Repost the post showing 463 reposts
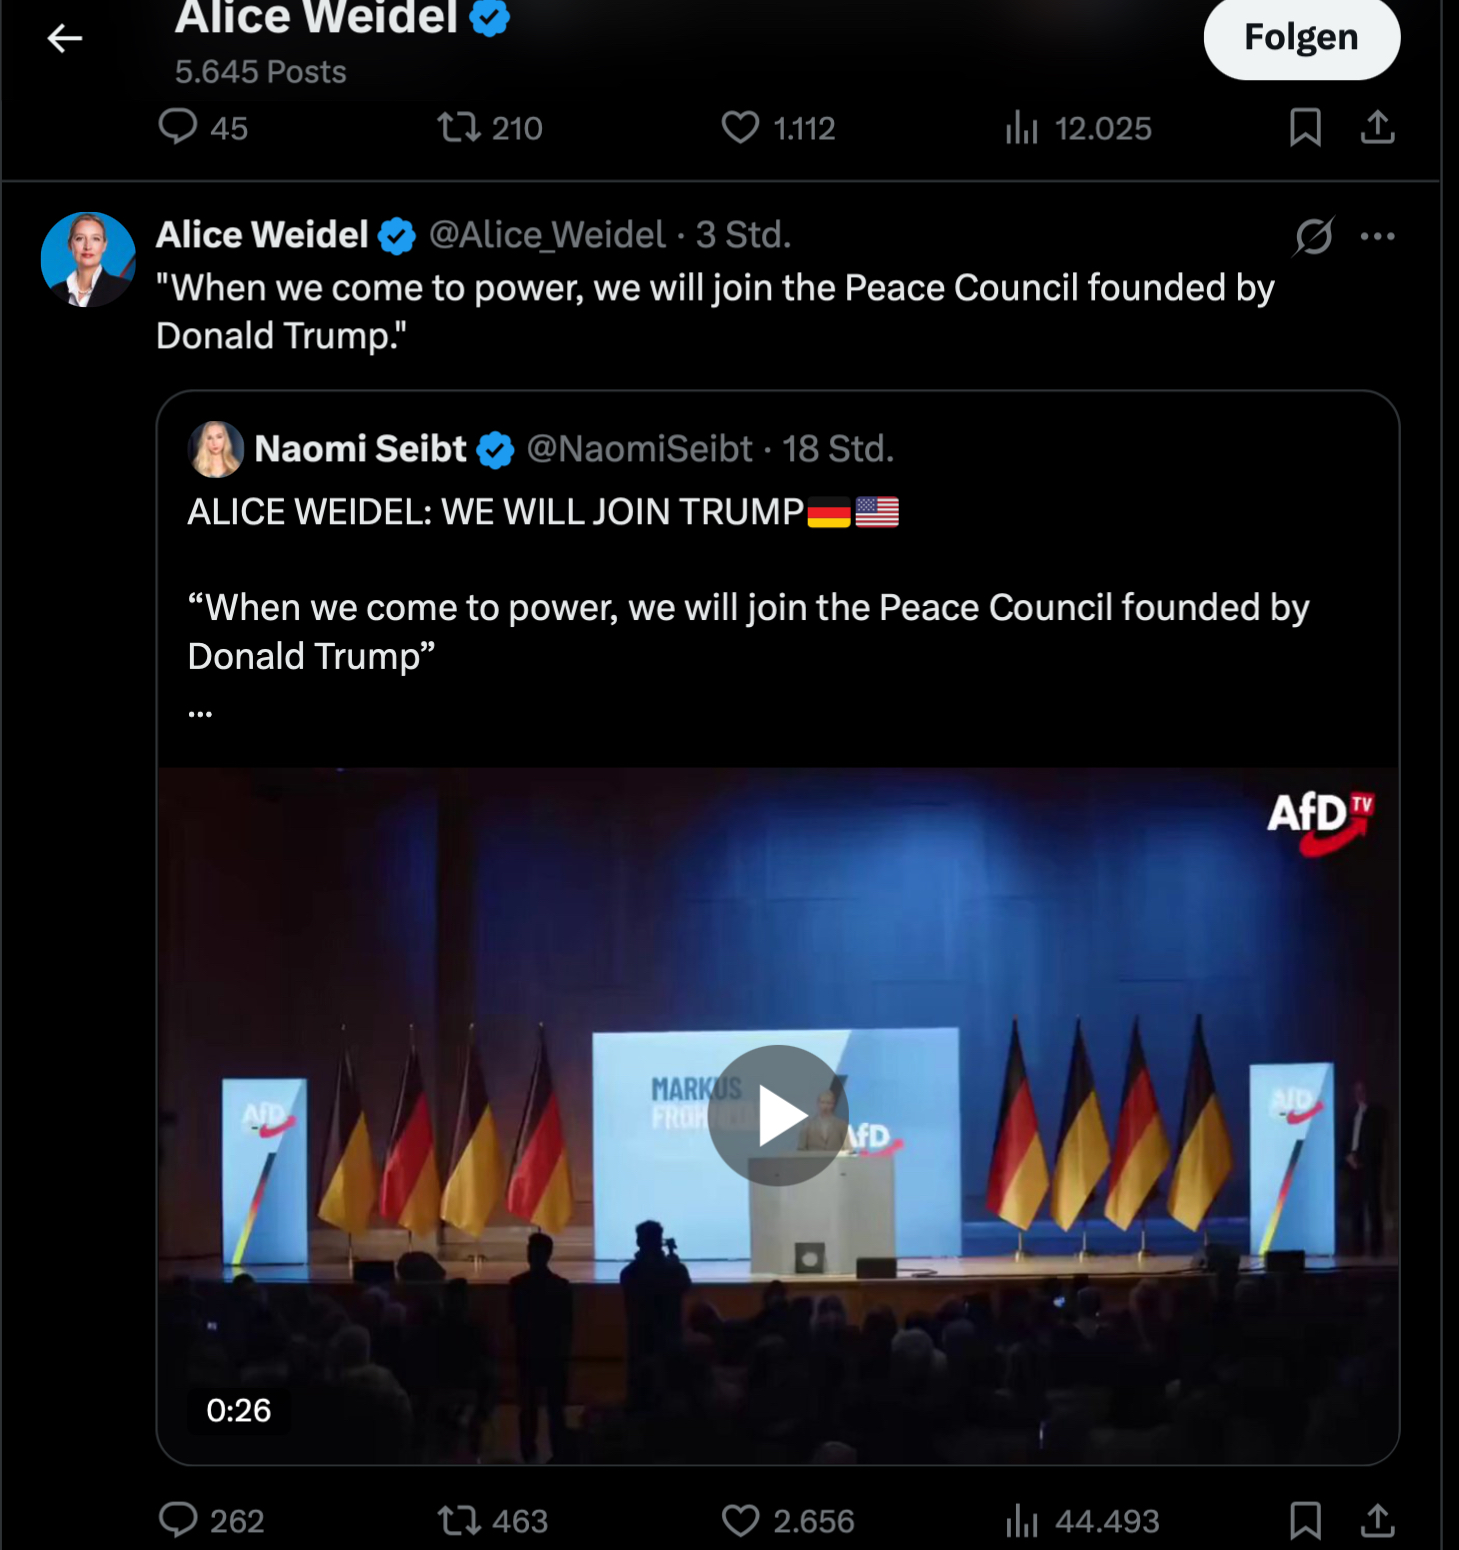The width and height of the screenshot is (1459, 1550). pos(459,1520)
